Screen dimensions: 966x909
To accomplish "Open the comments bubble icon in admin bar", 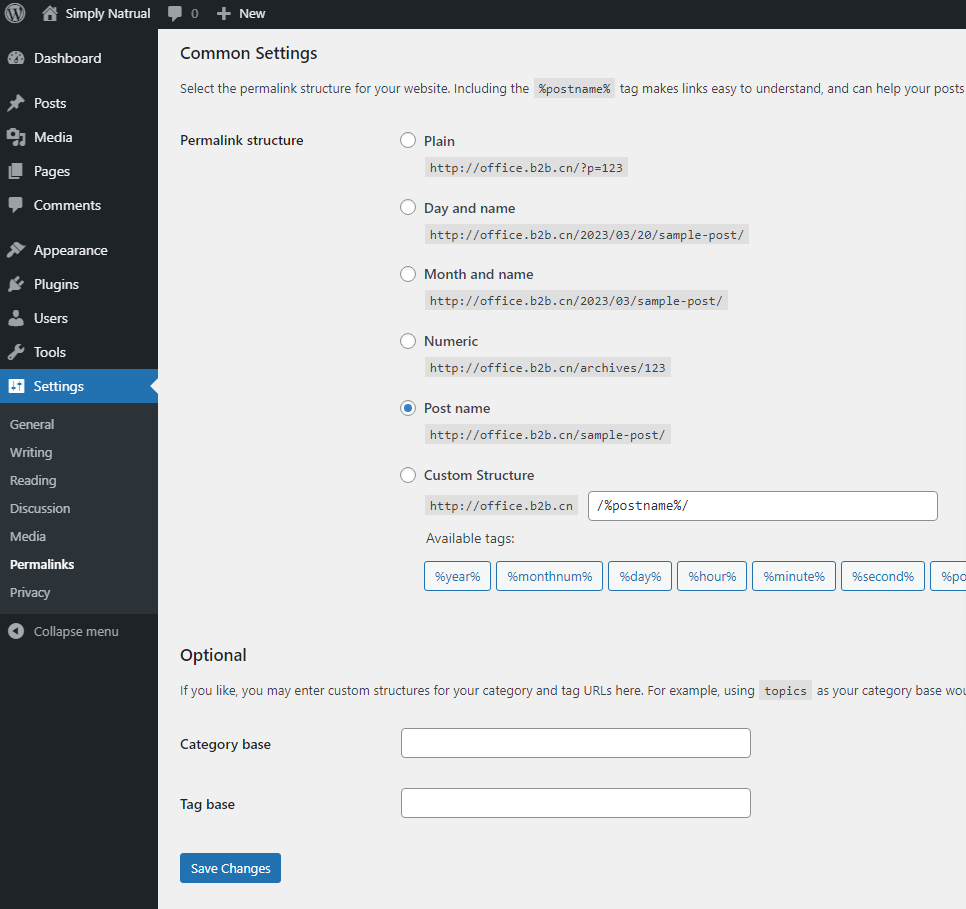I will pos(176,14).
